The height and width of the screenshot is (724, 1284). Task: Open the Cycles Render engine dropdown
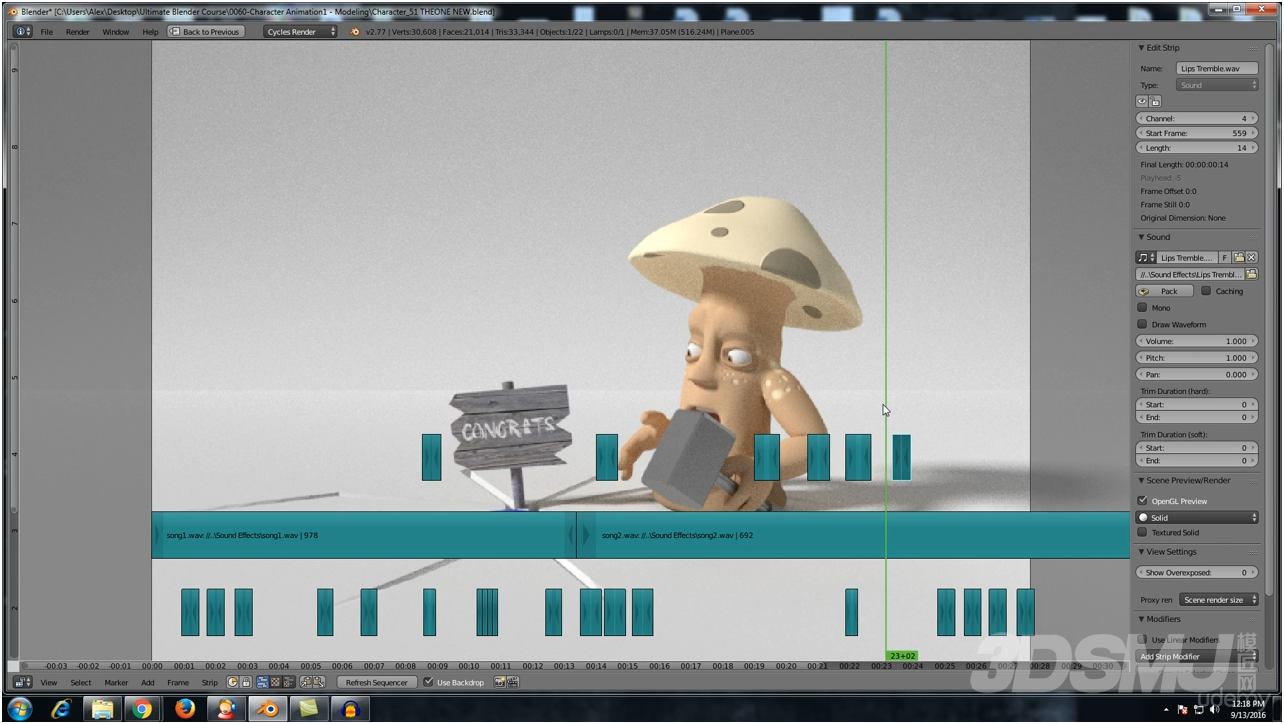301,31
